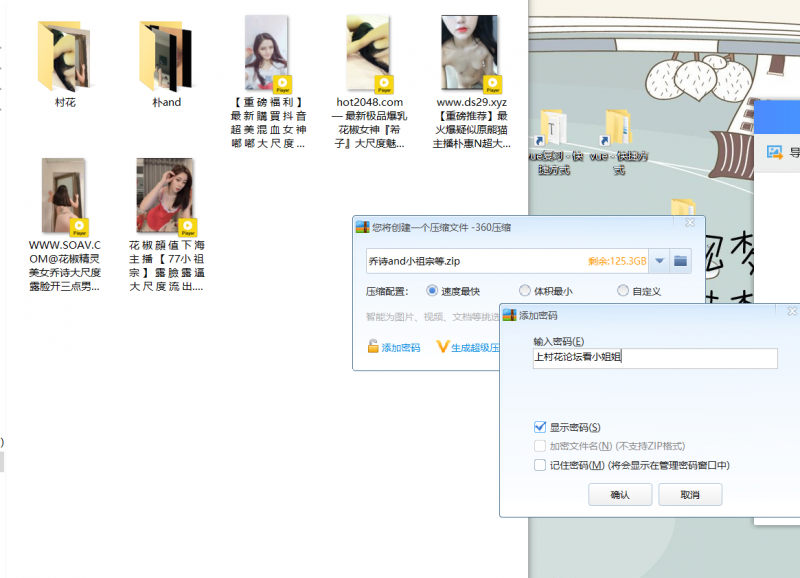
Task: Click the 确认 button
Action: pyautogui.click(x=620, y=495)
